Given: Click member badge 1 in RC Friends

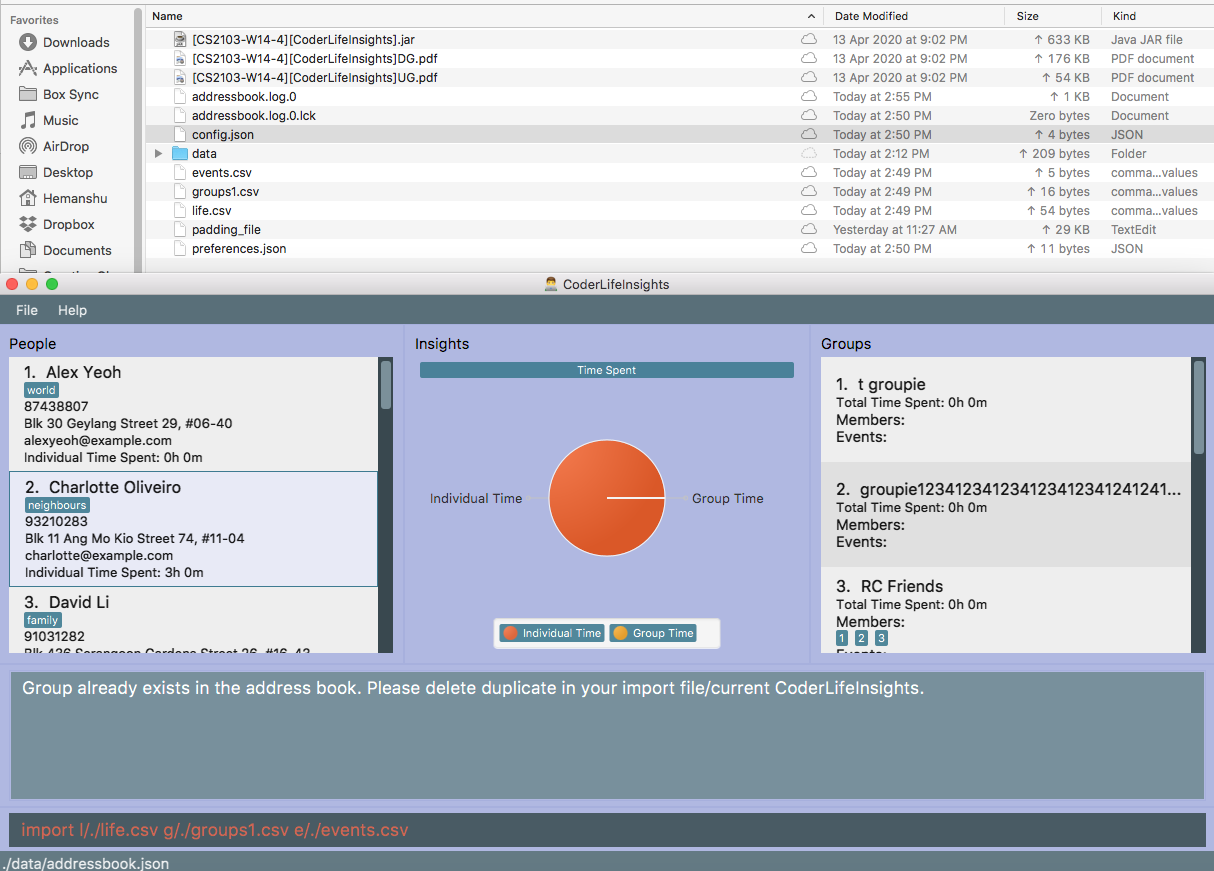Looking at the screenshot, I should 842,638.
